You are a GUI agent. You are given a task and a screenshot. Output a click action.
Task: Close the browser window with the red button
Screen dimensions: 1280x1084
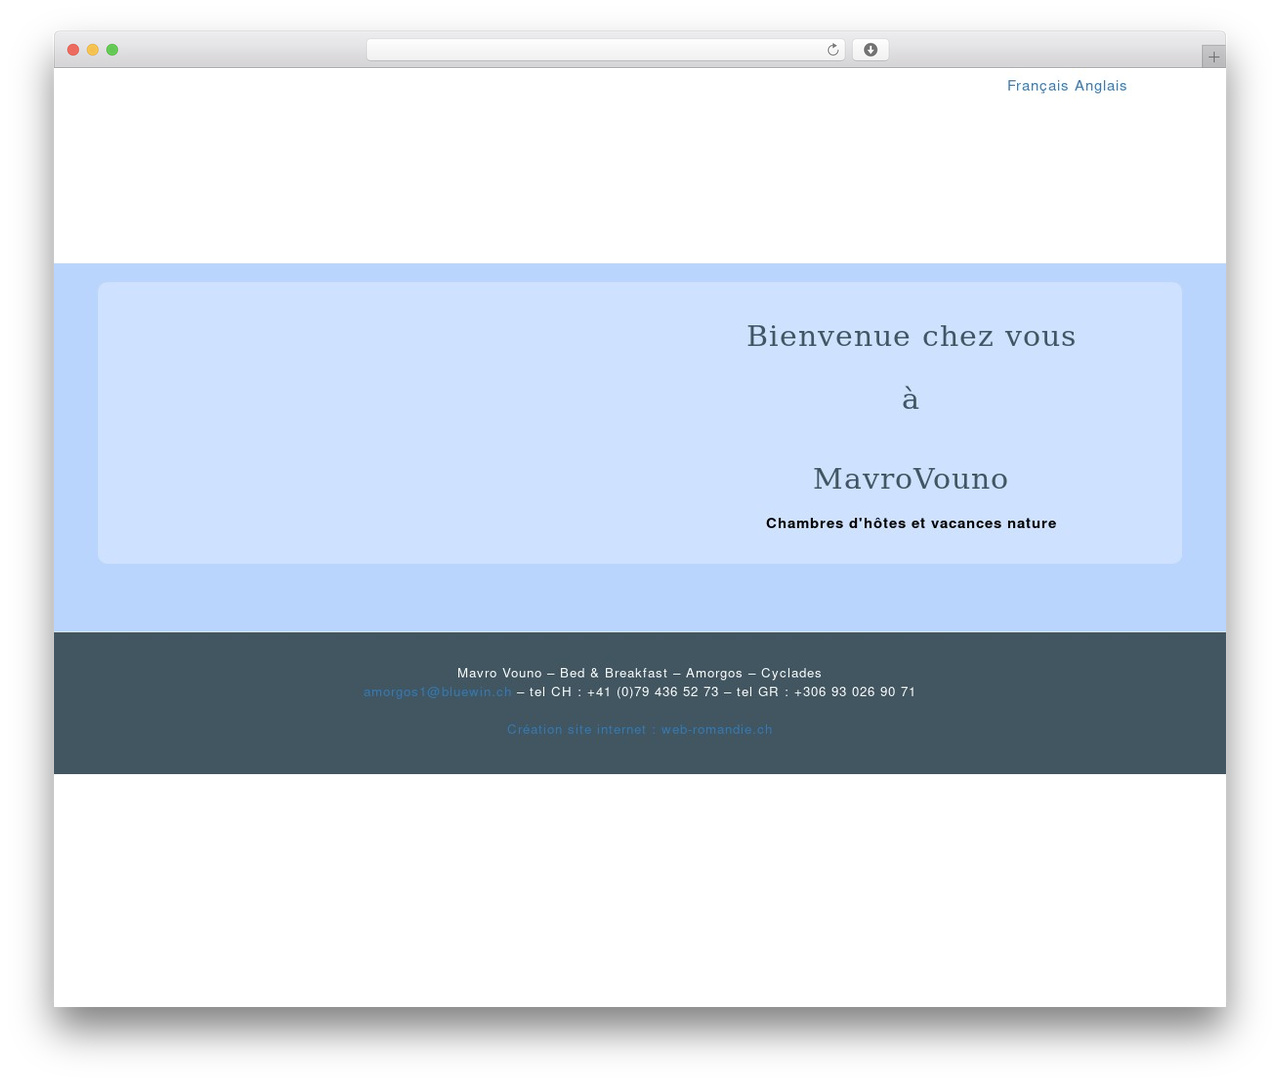(73, 50)
